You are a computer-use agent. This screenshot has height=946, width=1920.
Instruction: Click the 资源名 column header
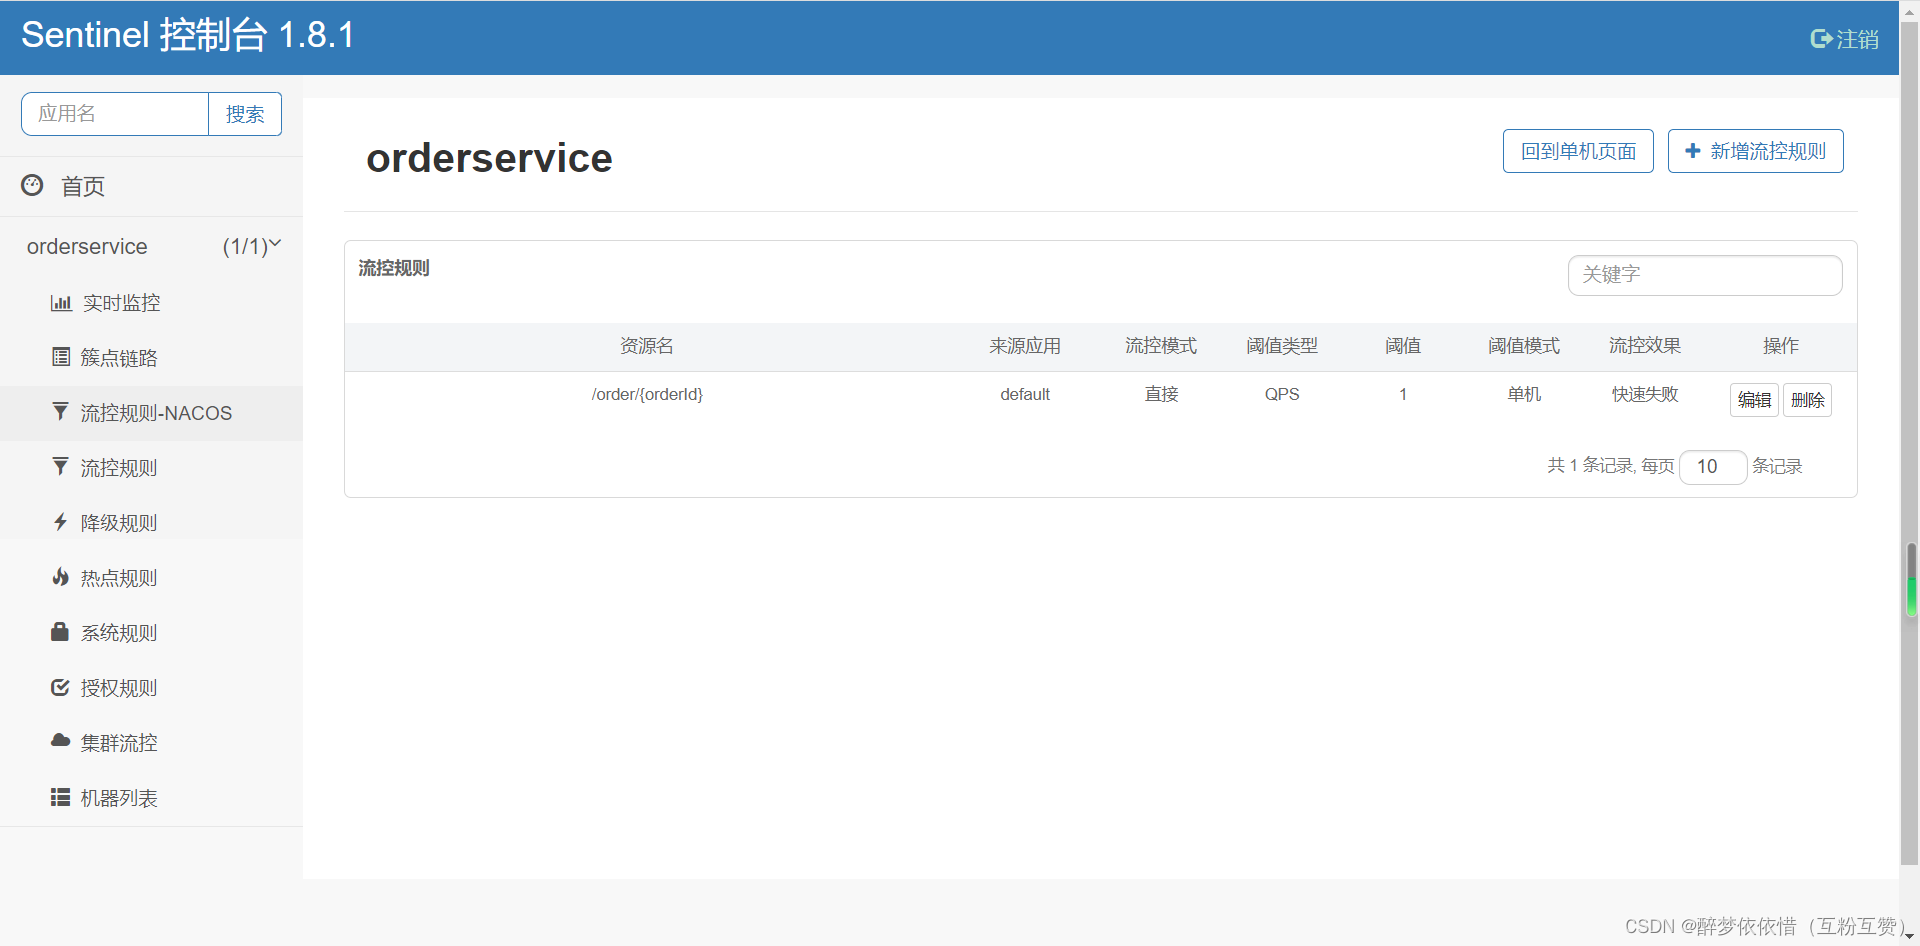point(647,346)
